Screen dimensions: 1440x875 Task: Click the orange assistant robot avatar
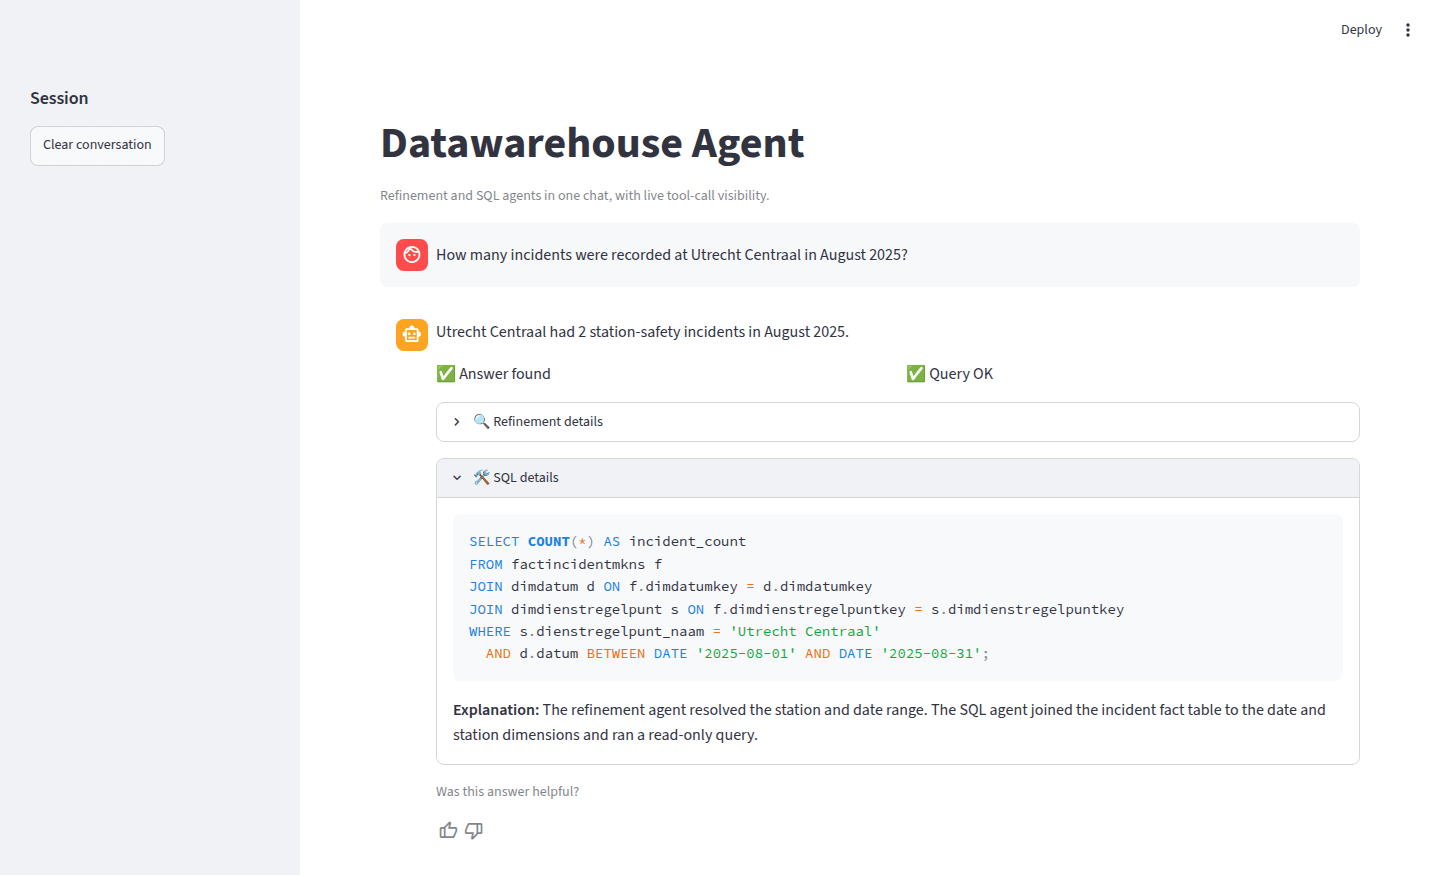412,335
